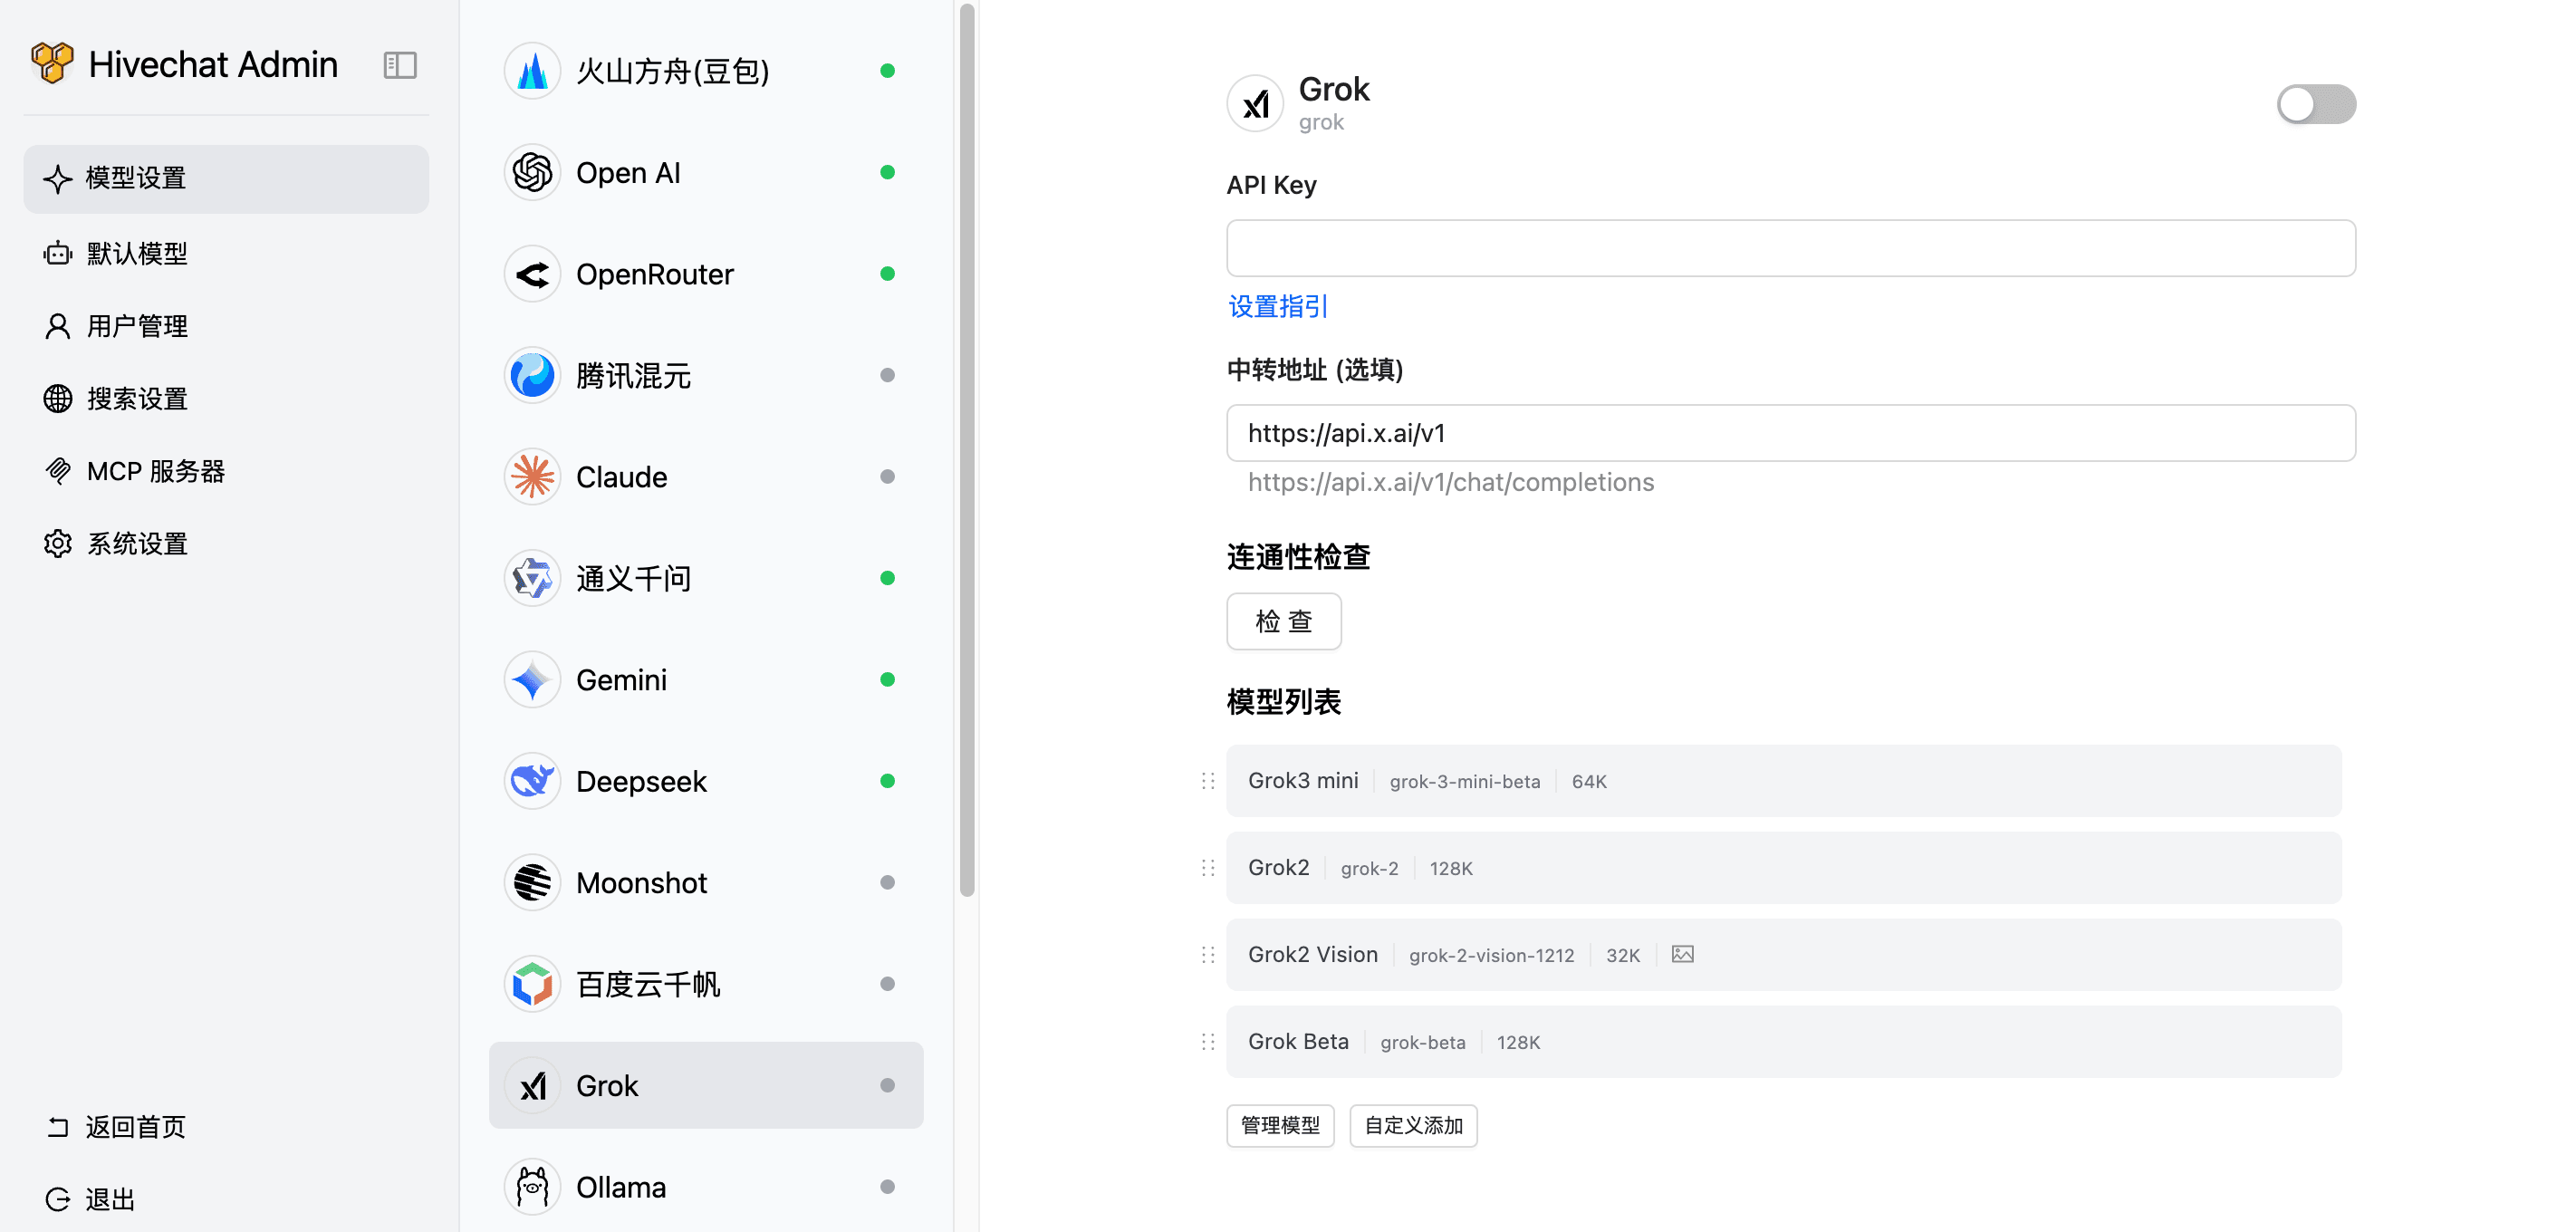Viewport: 2576px width, 1232px height.
Task: Select the Grok3 mini model row
Action: (1784, 781)
